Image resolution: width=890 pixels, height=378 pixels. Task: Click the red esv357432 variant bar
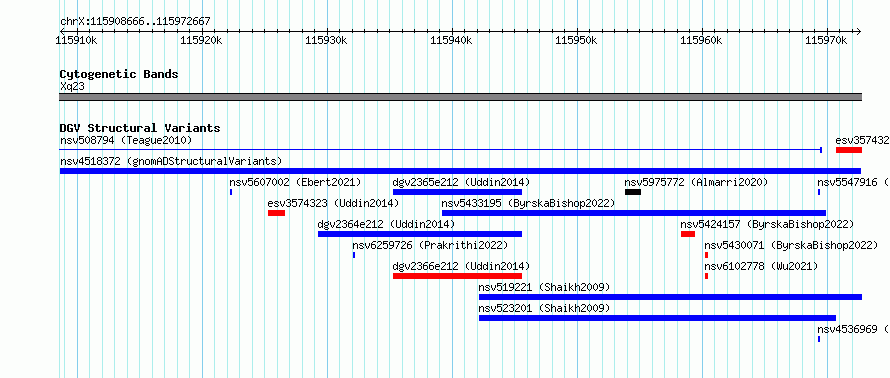click(849, 150)
